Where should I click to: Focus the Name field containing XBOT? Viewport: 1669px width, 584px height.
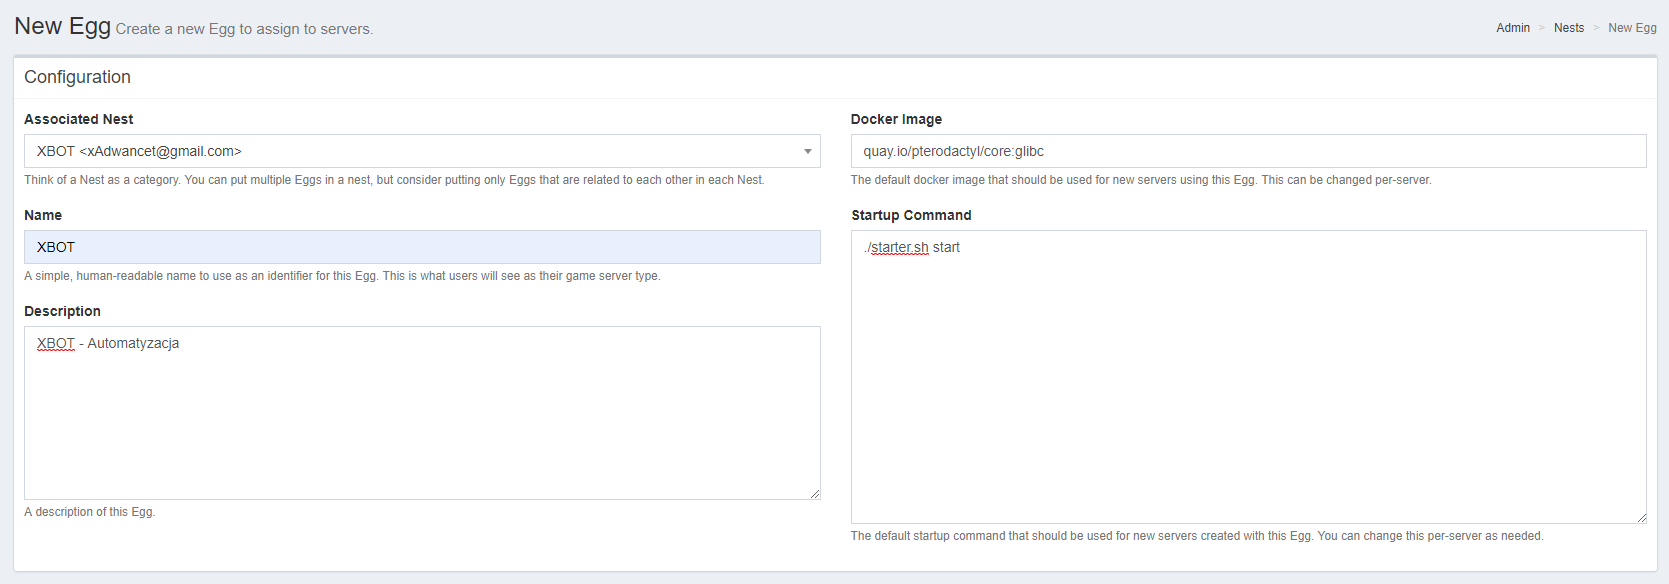(420, 247)
